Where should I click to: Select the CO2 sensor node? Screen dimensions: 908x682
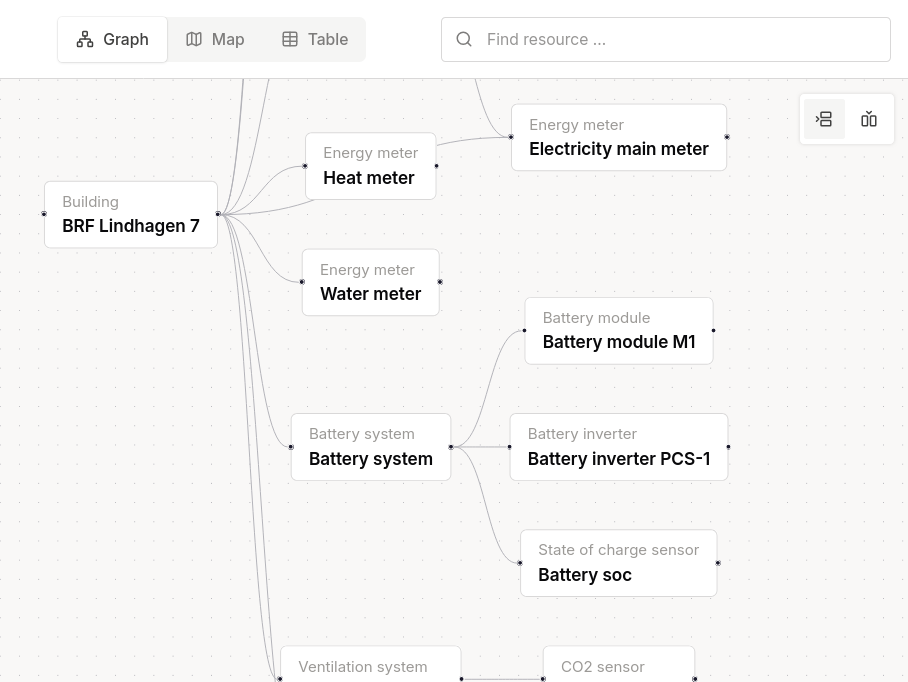pyautogui.click(x=618, y=666)
